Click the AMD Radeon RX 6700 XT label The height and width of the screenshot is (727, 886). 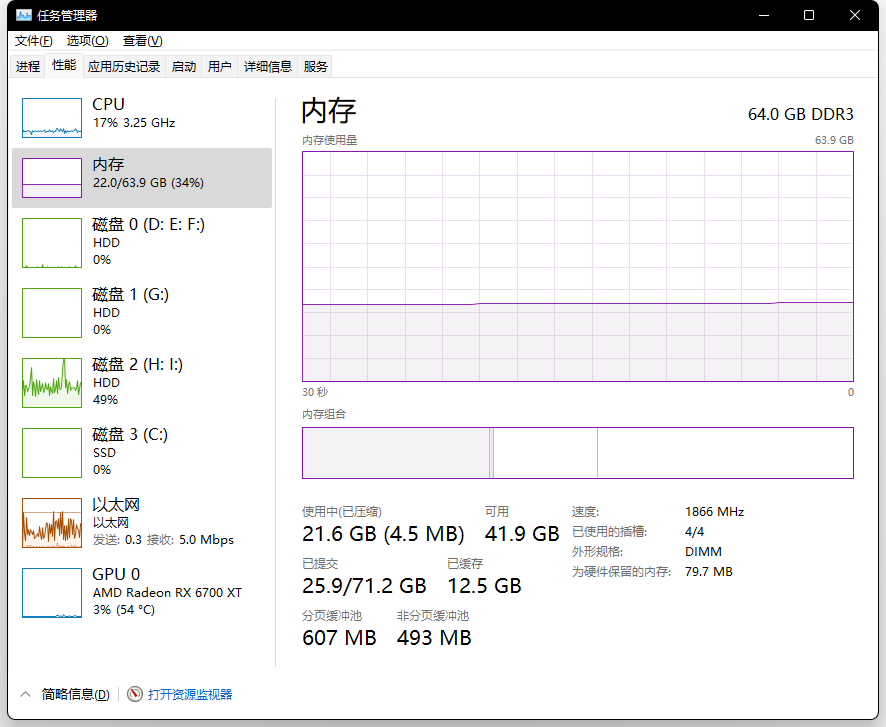(167, 593)
